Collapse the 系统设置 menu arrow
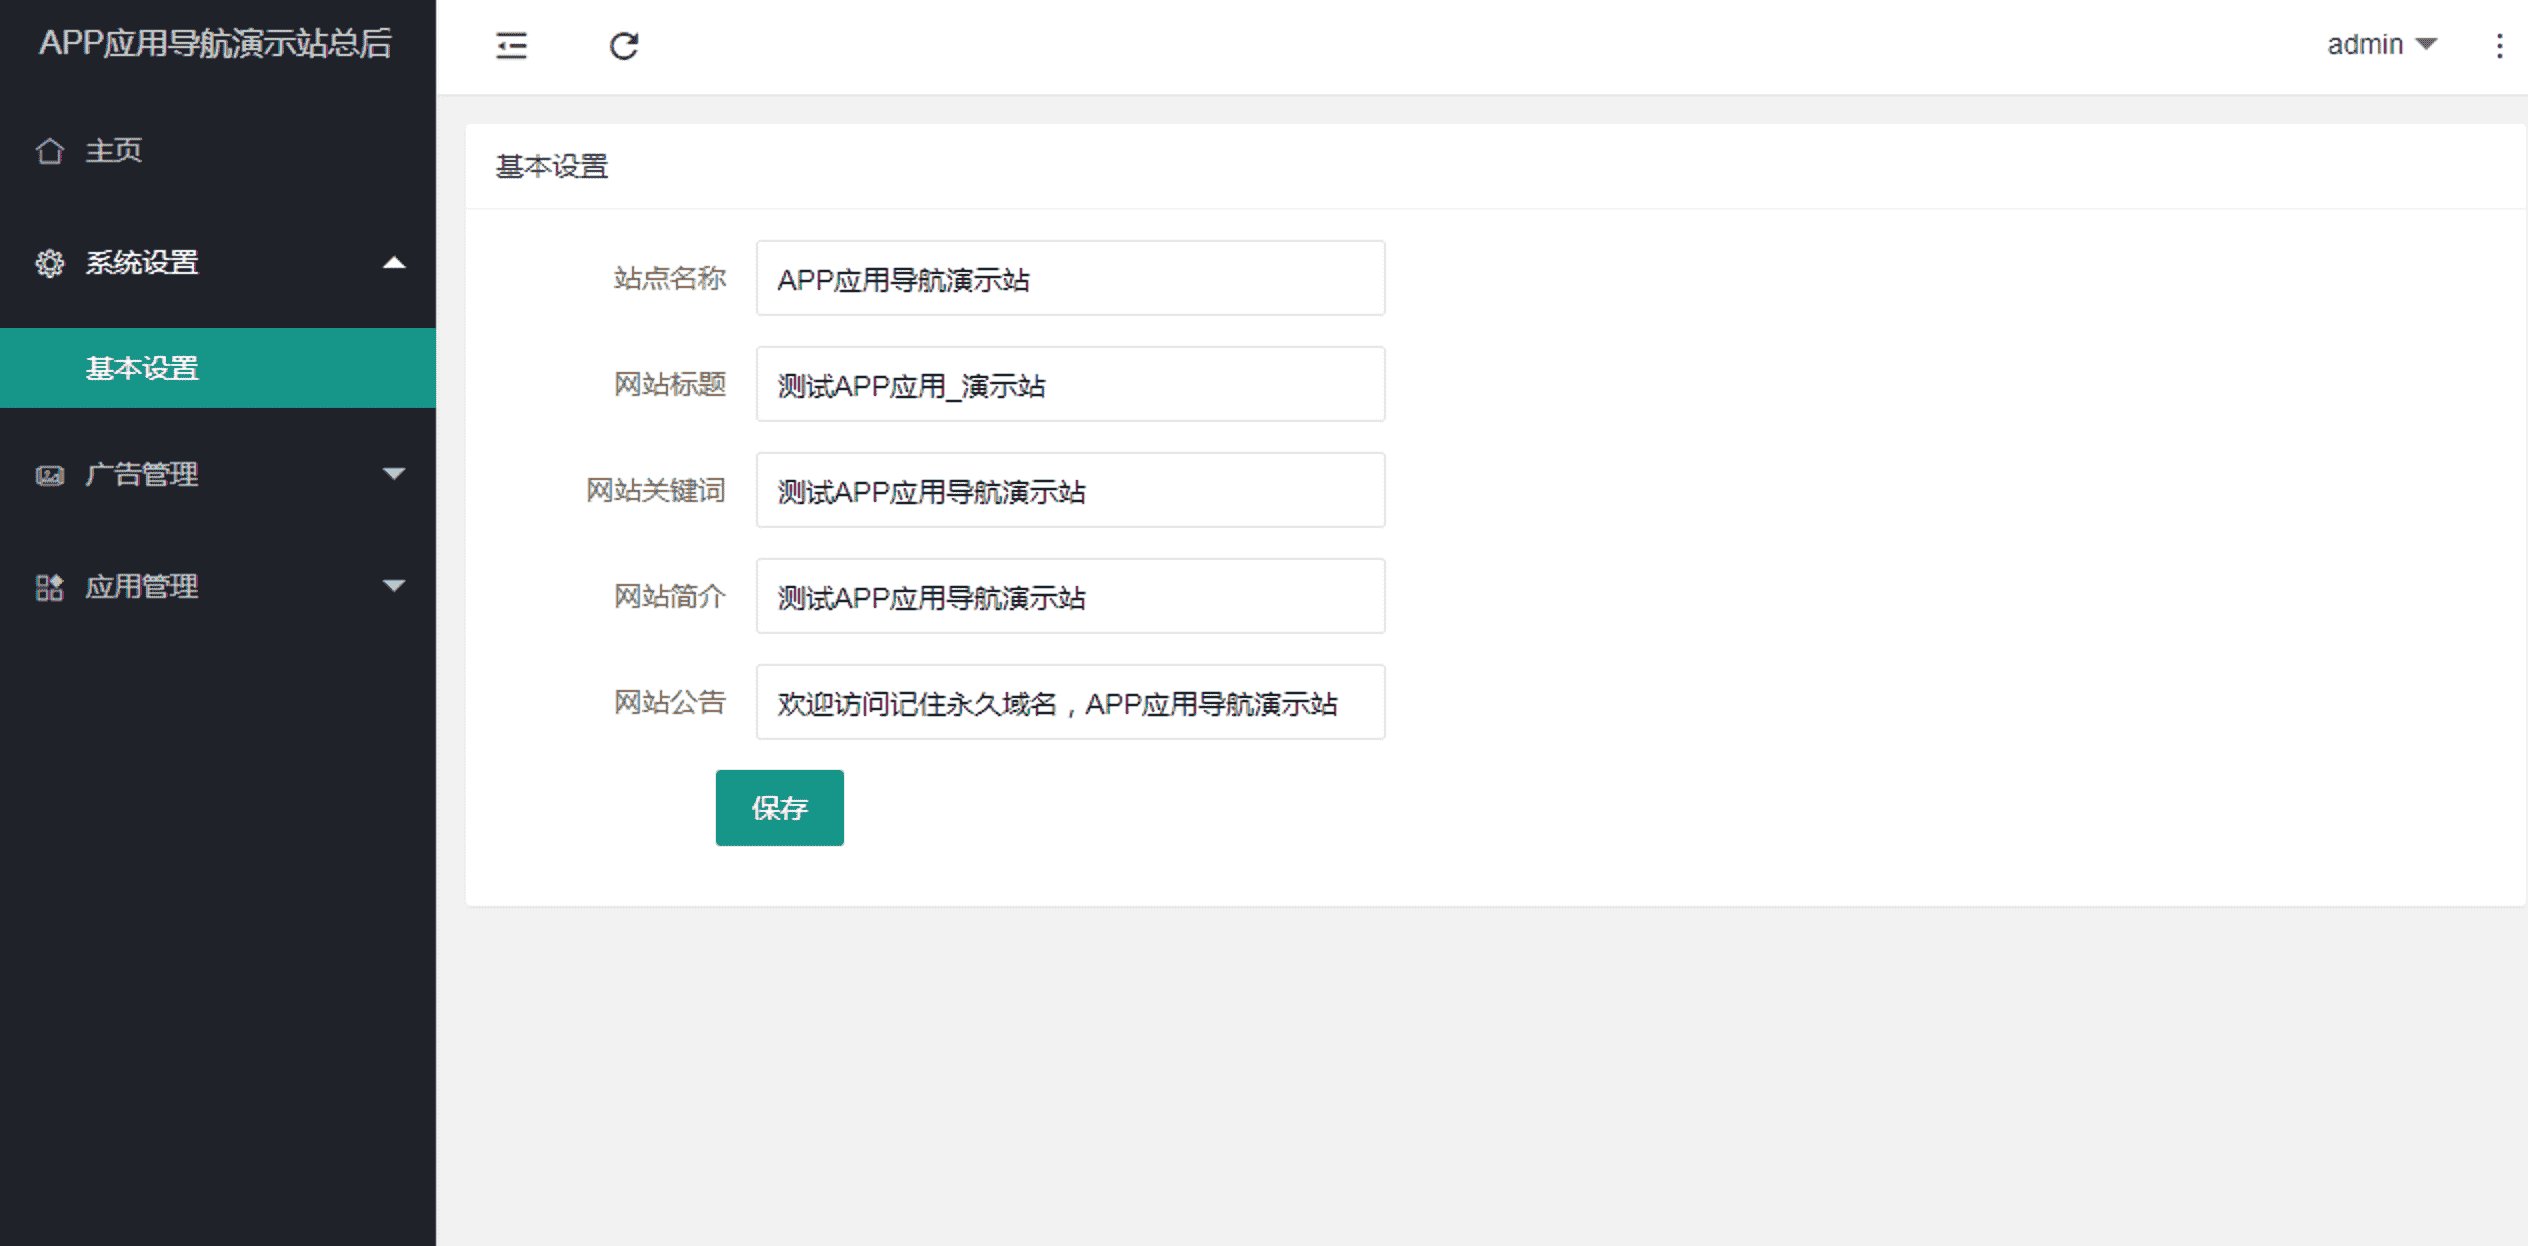This screenshot has width=2528, height=1246. 394,263
